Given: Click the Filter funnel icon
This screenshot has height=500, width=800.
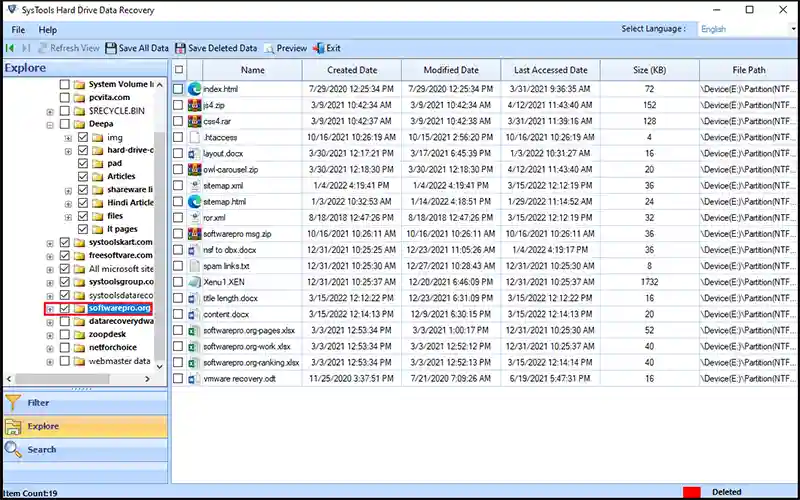Looking at the screenshot, I should 13,403.
